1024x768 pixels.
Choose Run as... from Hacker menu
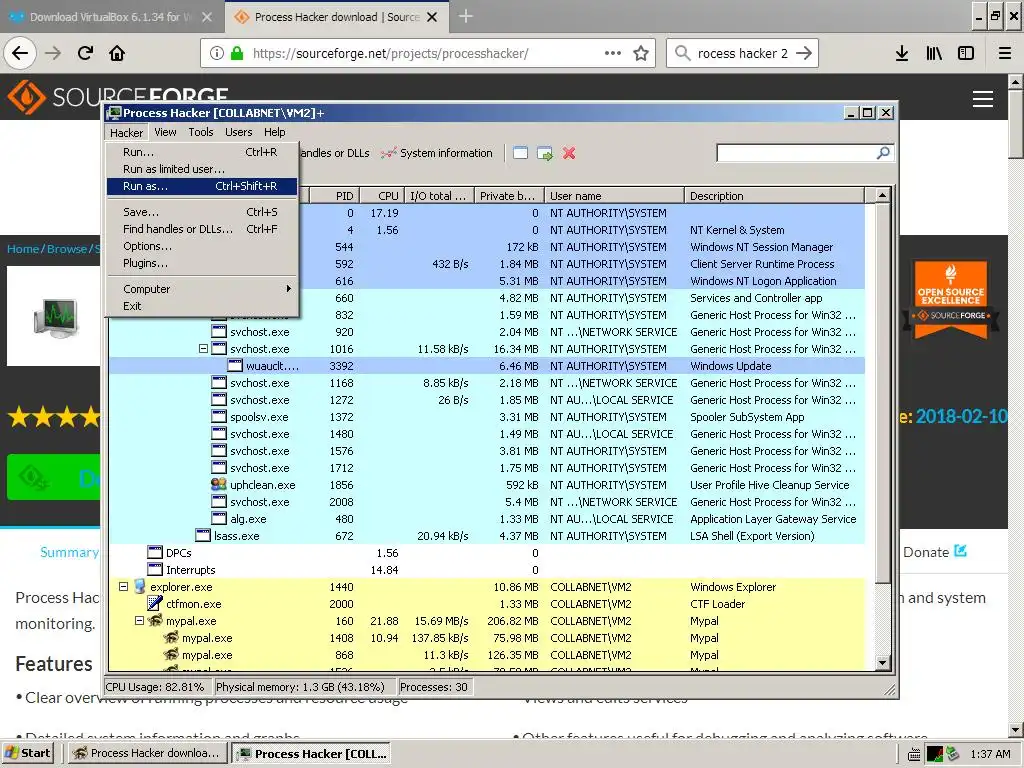[x=202, y=186]
